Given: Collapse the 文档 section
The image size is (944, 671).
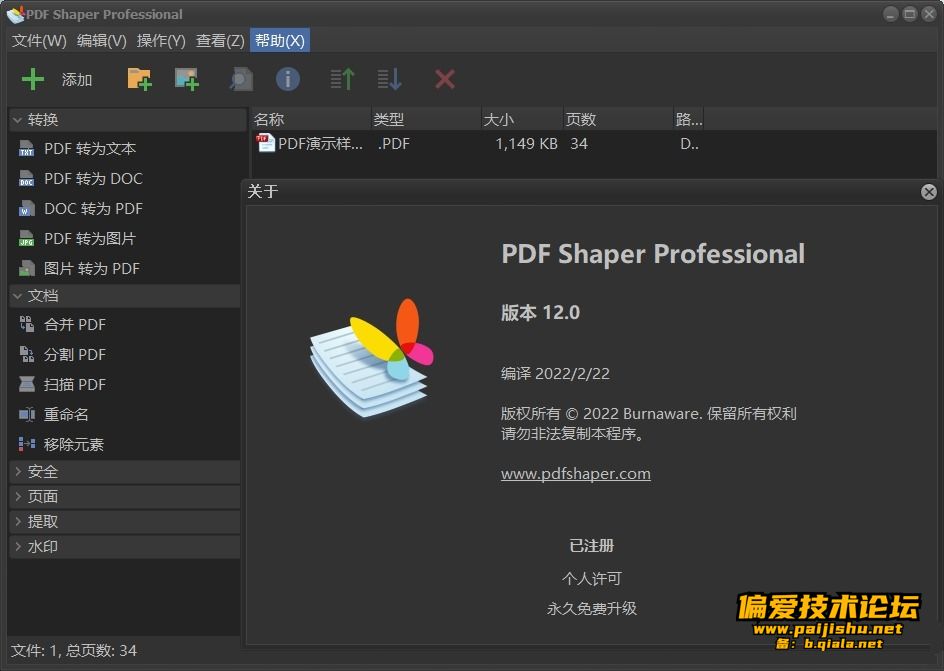Looking at the screenshot, I should (x=17, y=296).
